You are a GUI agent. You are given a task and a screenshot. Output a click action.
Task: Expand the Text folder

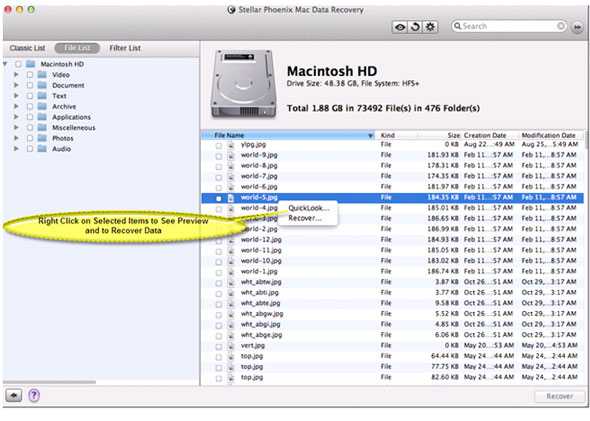(16, 96)
